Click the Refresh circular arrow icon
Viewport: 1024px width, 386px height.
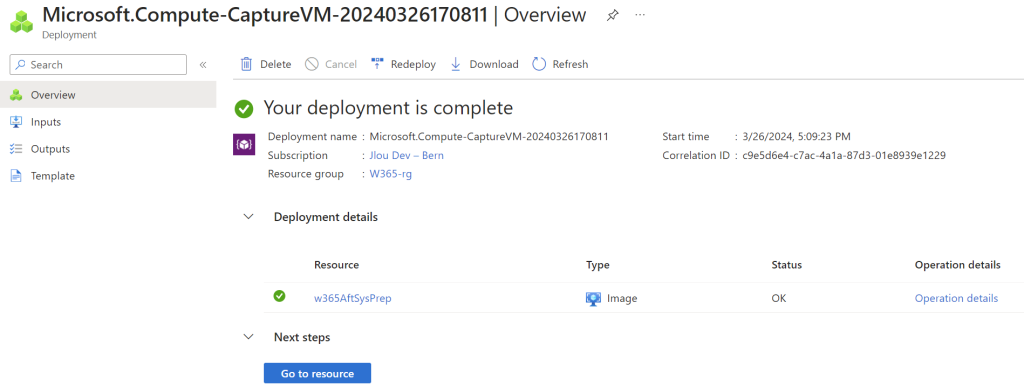[539, 64]
